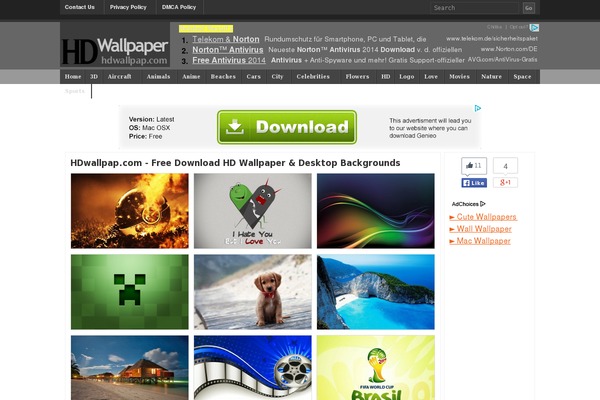Open the Cute Wallpapers sidebar link
Image resolution: width=600 pixels, height=400 pixels.
[x=483, y=217]
